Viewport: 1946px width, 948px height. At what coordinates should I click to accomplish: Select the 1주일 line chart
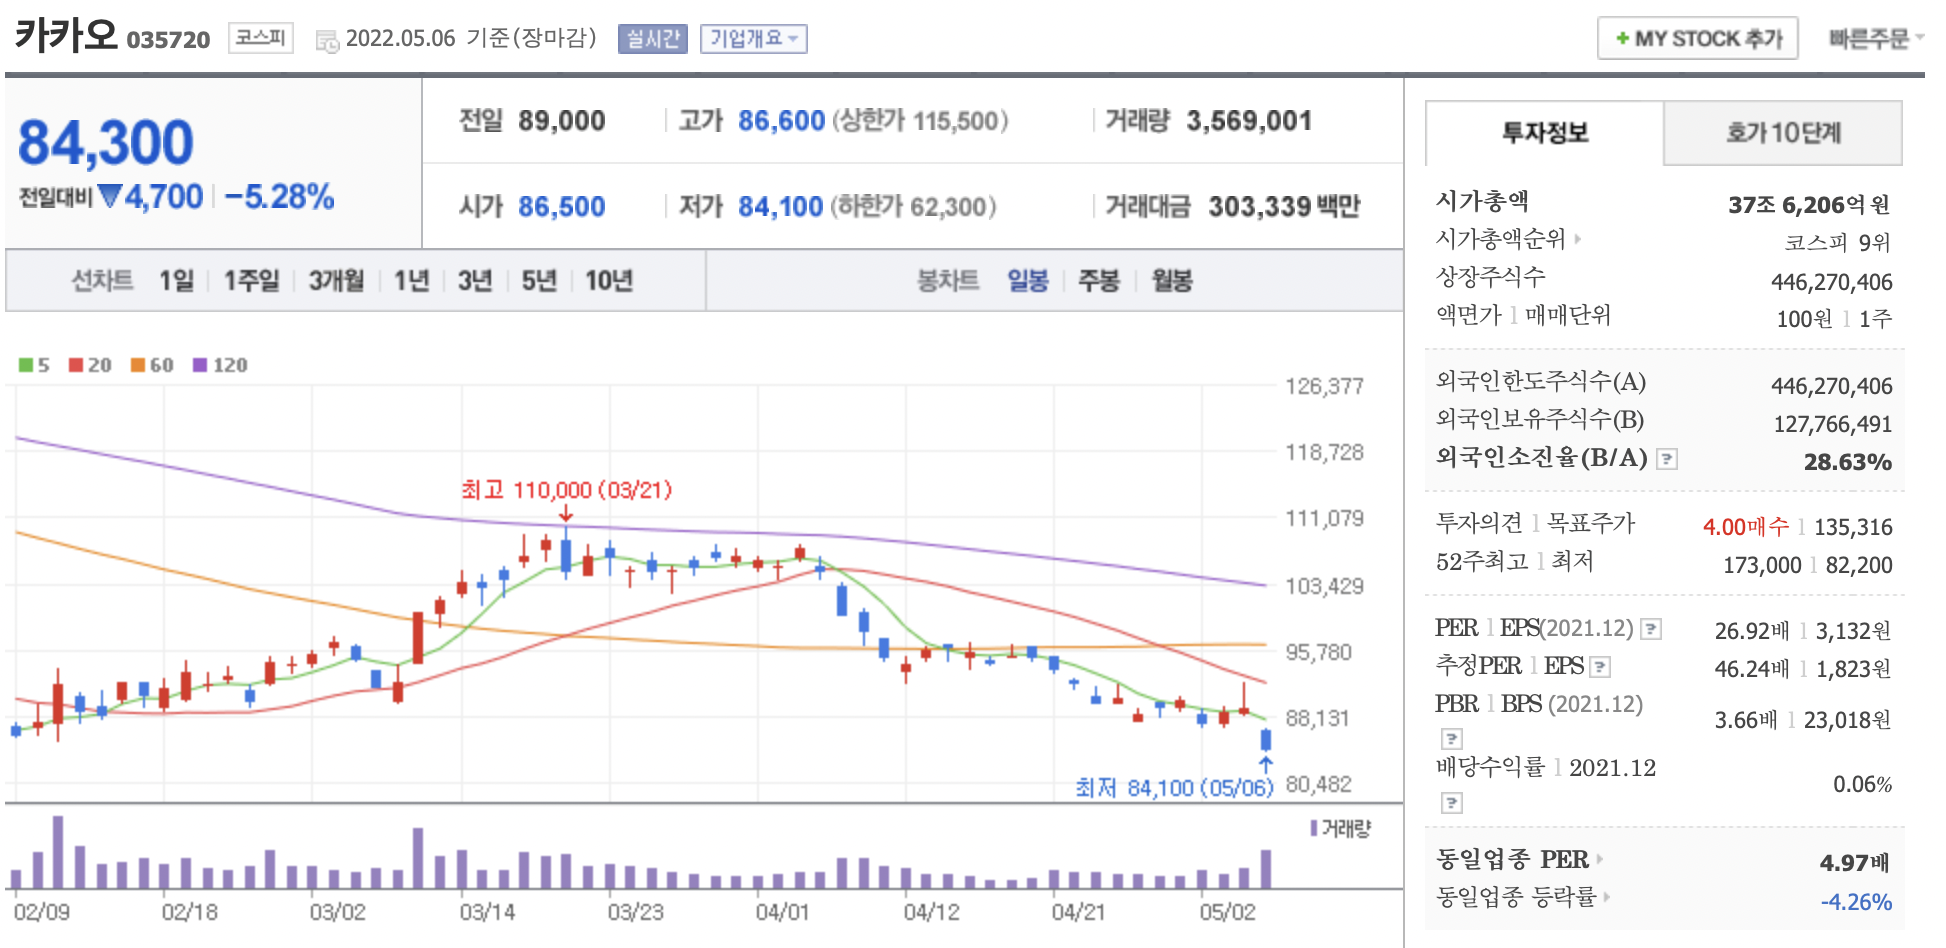[251, 281]
